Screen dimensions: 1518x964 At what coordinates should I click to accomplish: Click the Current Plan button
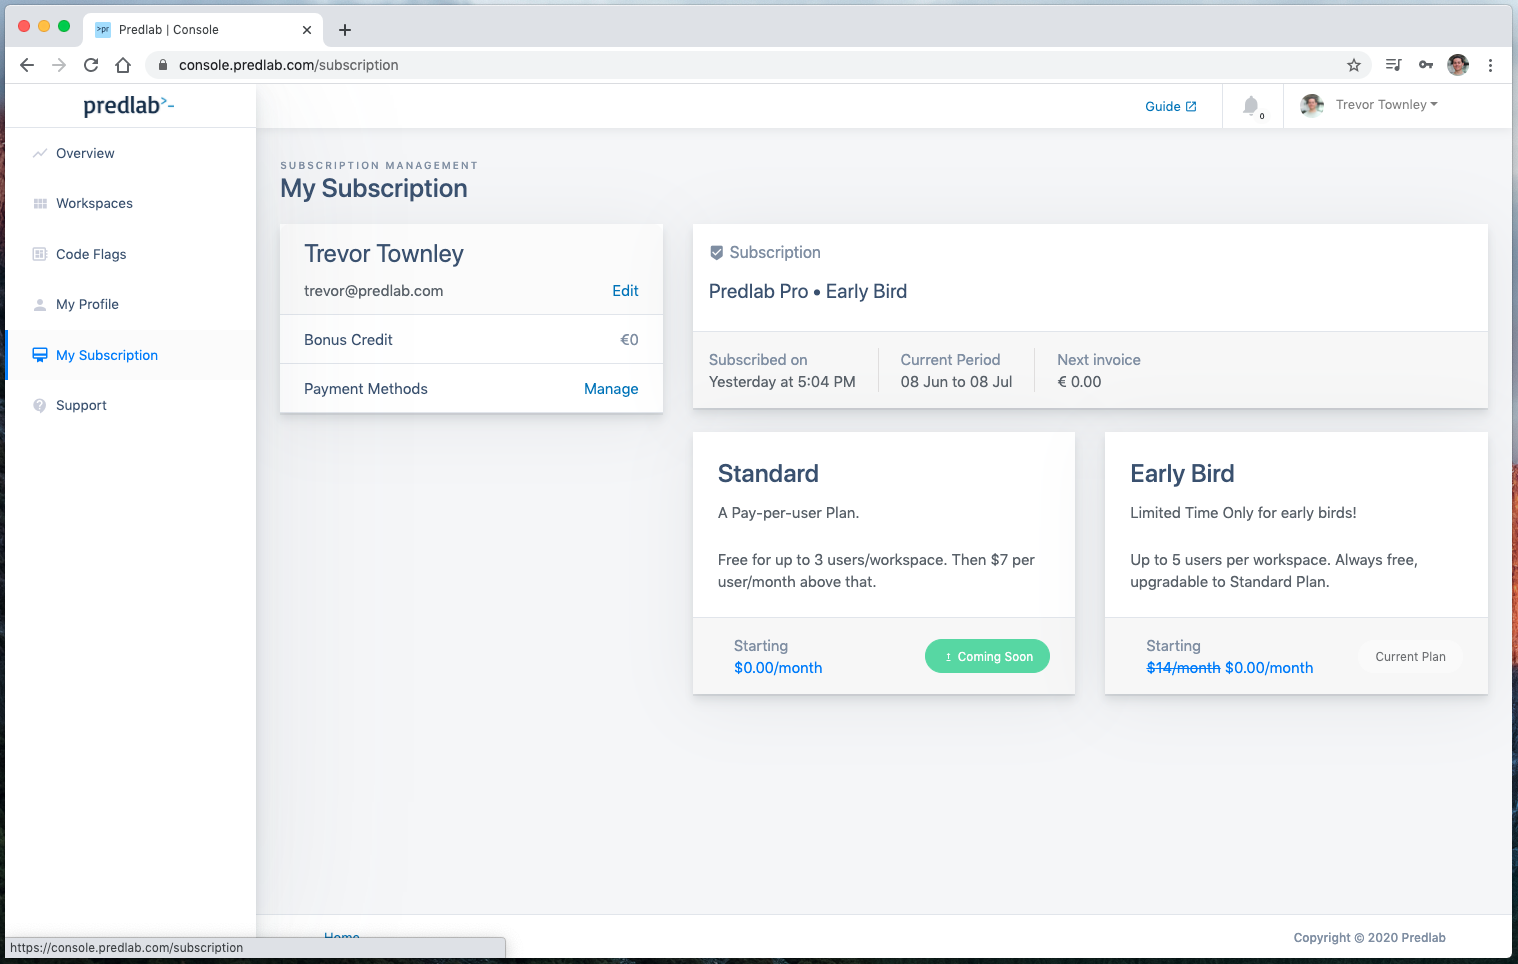[1410, 657]
